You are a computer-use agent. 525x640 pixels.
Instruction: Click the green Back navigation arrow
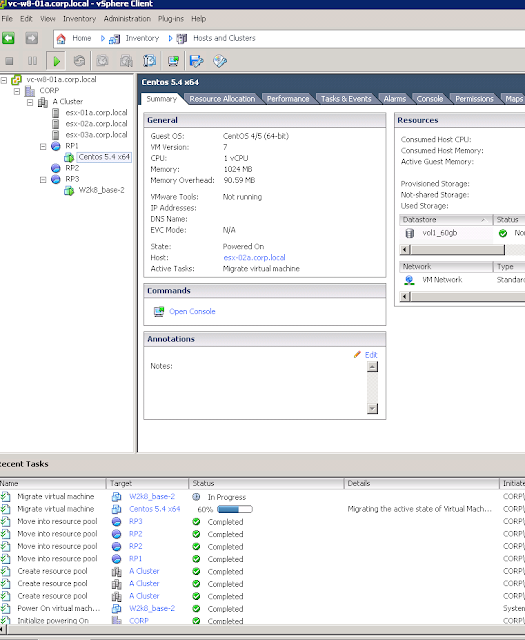8,38
